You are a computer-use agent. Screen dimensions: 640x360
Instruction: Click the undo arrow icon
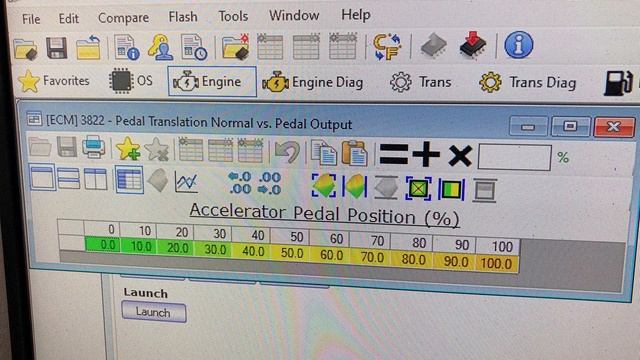[287, 152]
